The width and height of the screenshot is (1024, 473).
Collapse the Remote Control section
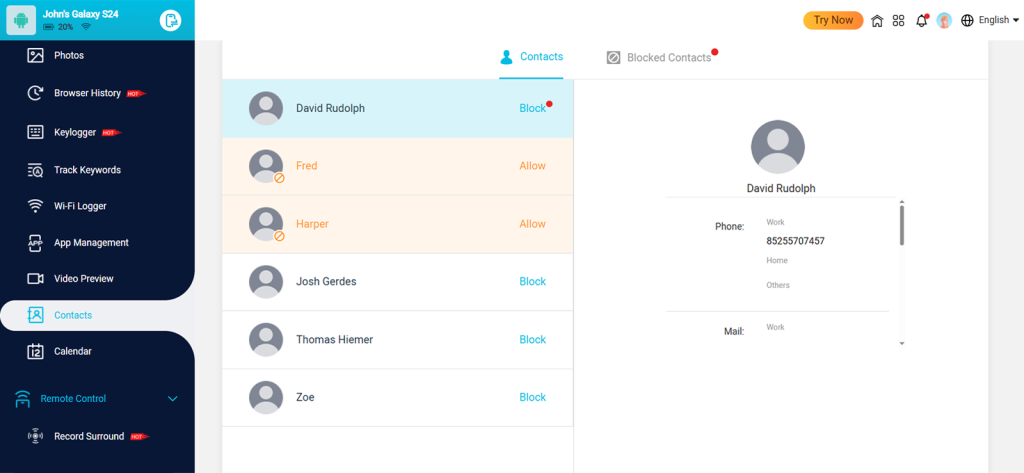172,399
